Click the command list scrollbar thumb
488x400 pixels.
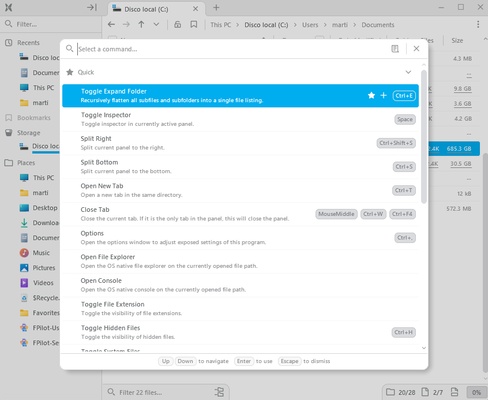tap(424, 137)
